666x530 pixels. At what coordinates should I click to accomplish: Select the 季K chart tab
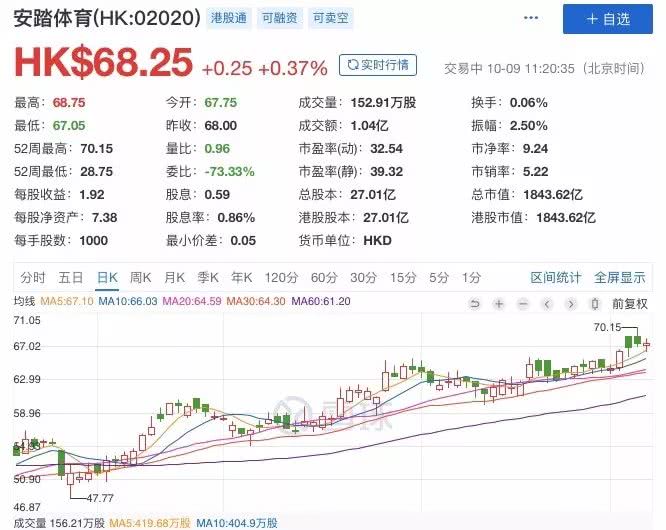[x=208, y=278]
